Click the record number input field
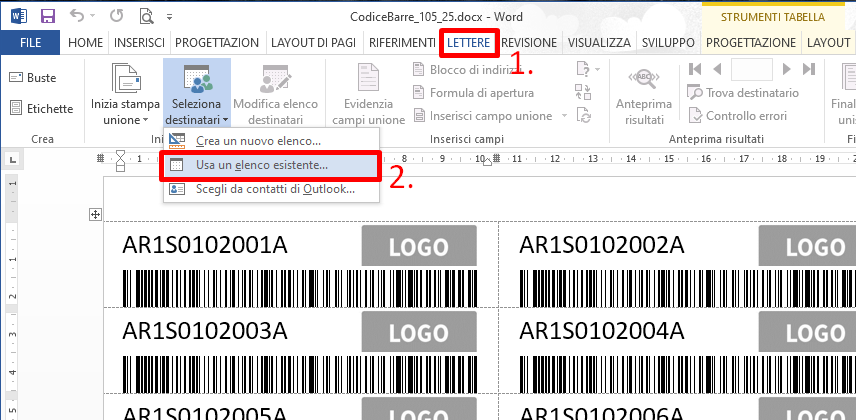 click(x=752, y=69)
